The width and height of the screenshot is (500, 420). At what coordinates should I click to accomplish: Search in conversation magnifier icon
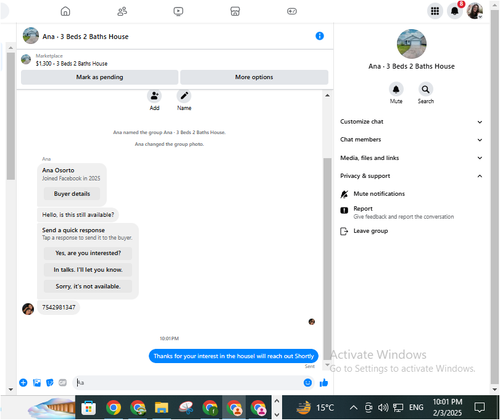point(426,89)
